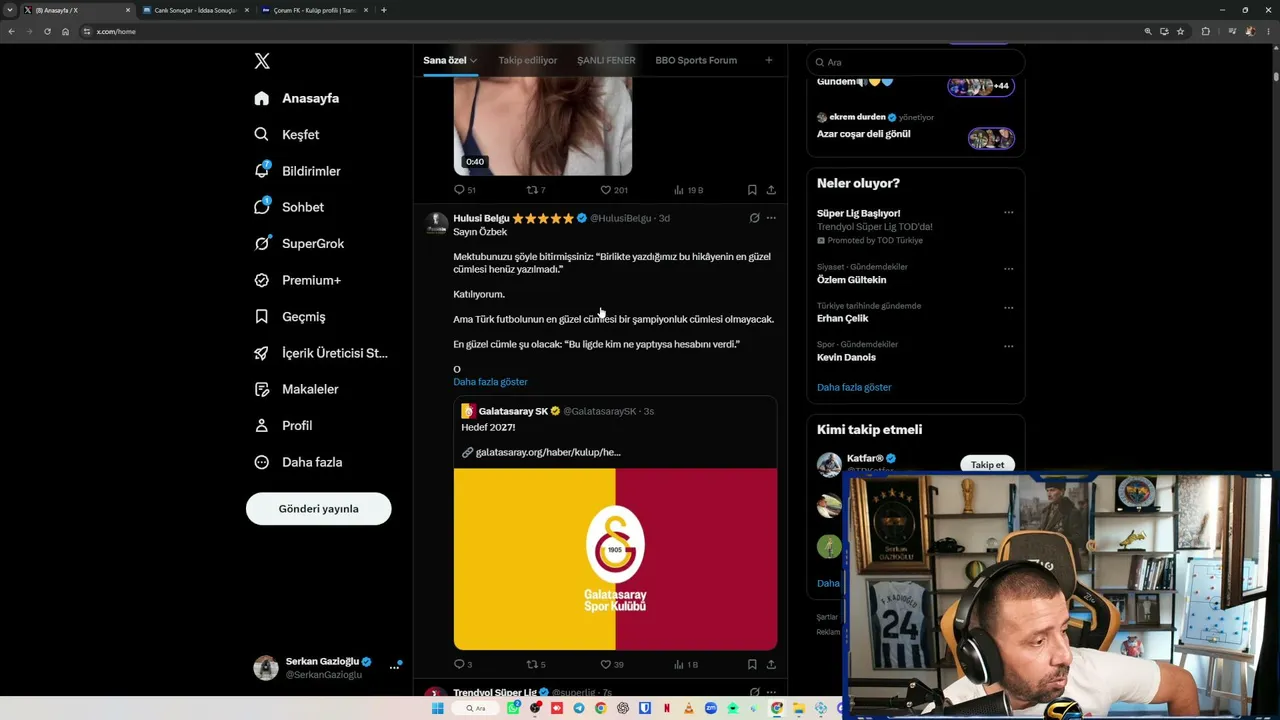Image resolution: width=1280 pixels, height=720 pixels.
Task: Switch to ŞANLI FENER tab
Action: tap(606, 60)
